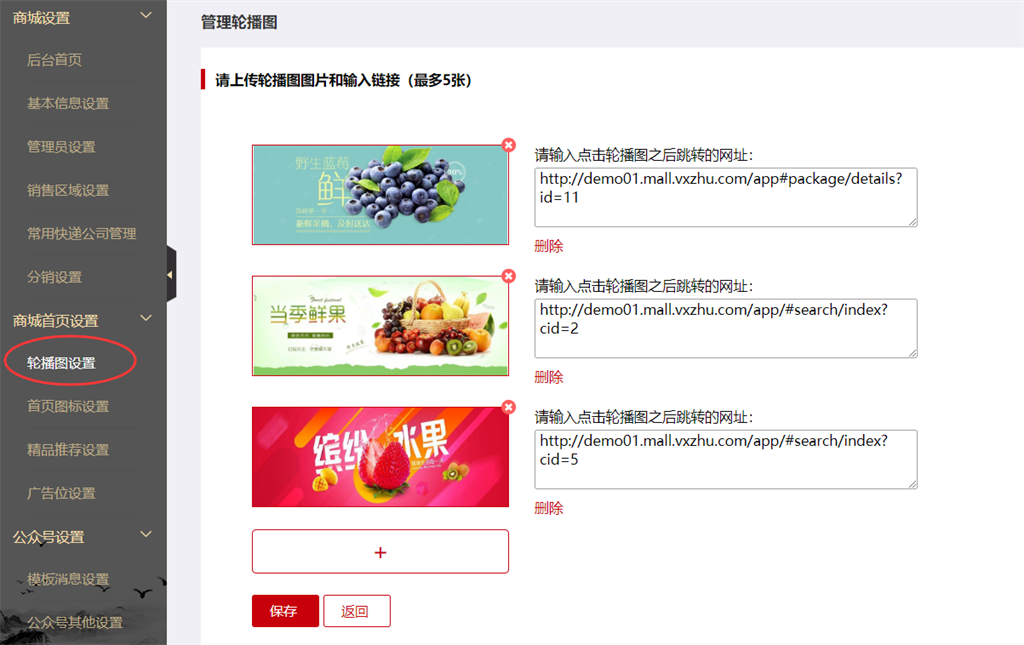Open 广告位设置 in sidebar
The width and height of the screenshot is (1024, 645).
point(61,493)
